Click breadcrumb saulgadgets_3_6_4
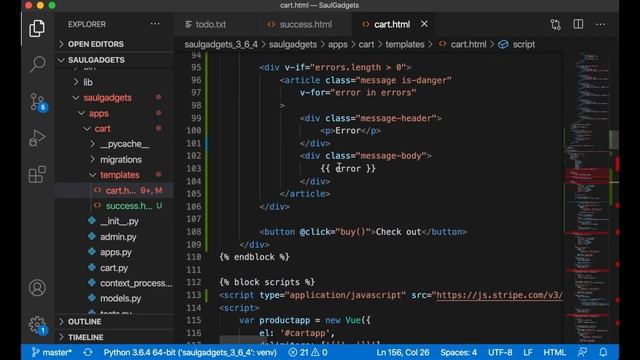The width and height of the screenshot is (640, 360). [221, 44]
